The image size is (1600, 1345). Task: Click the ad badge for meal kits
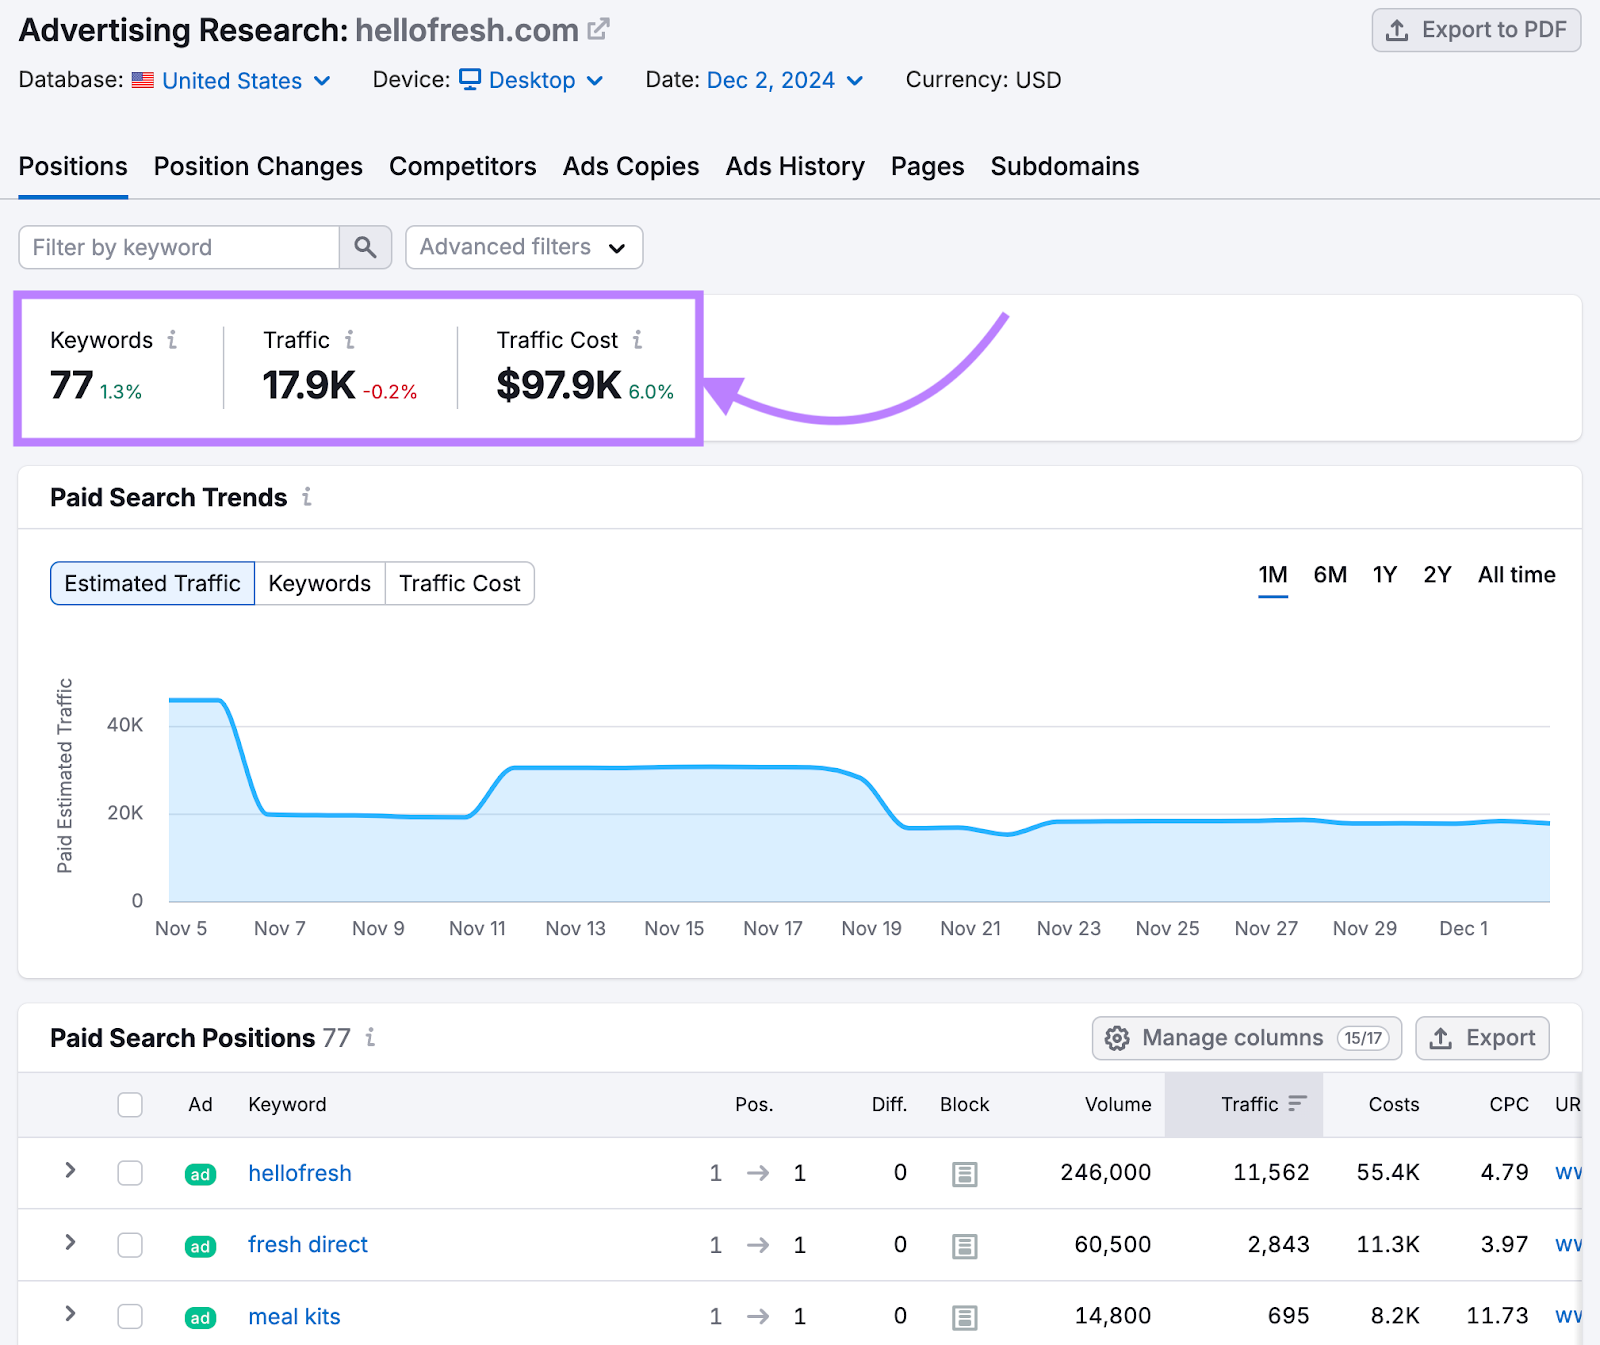pos(200,1318)
